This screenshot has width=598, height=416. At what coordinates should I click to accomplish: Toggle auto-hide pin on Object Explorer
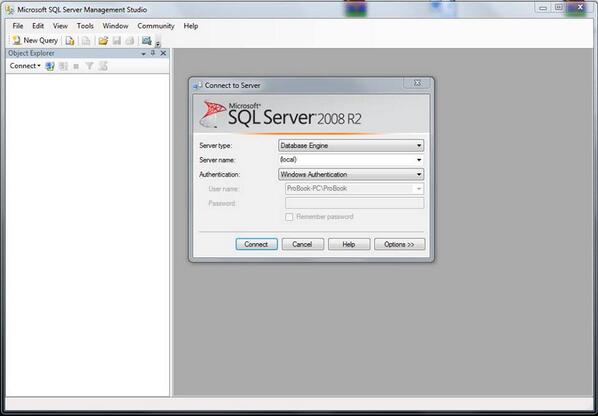tap(153, 53)
